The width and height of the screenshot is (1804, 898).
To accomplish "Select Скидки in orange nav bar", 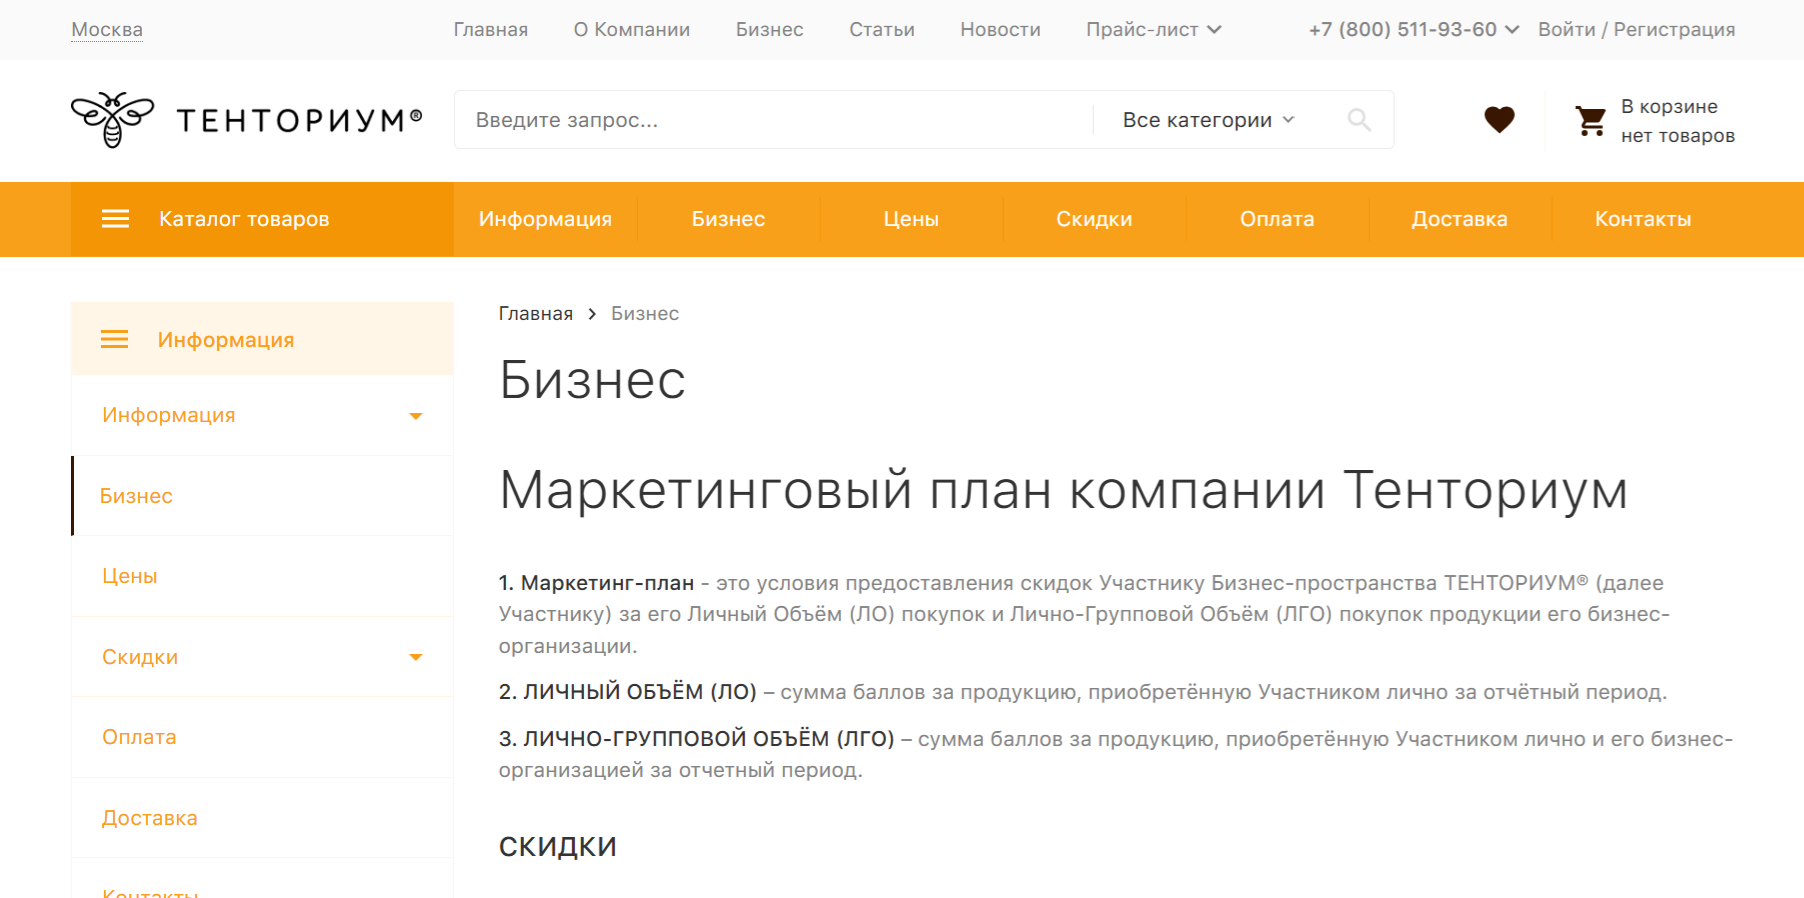I will [1094, 219].
